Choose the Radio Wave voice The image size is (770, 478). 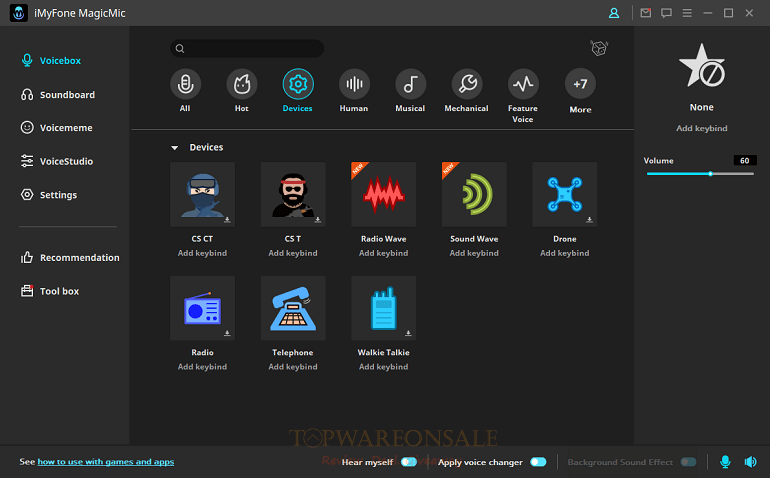tap(384, 194)
